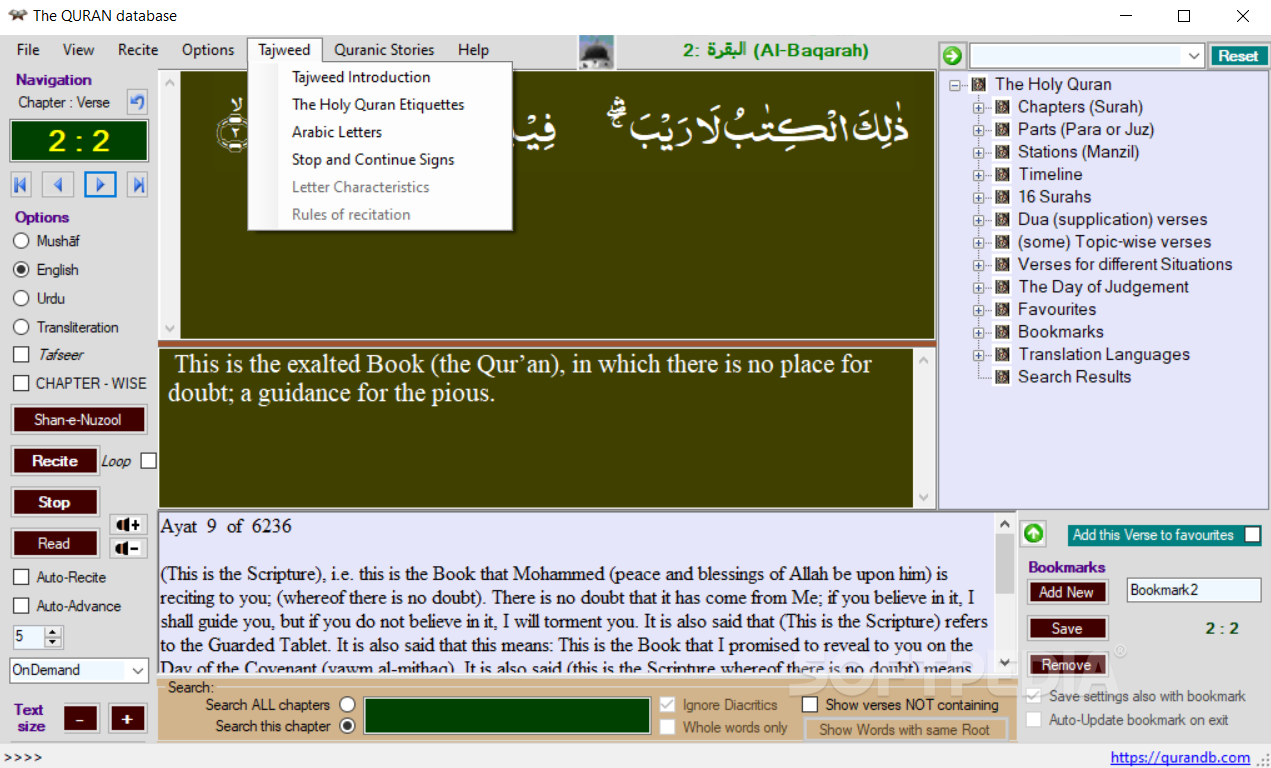Toggle the Loop checkbox
Image resolution: width=1271 pixels, height=768 pixels.
[149, 461]
